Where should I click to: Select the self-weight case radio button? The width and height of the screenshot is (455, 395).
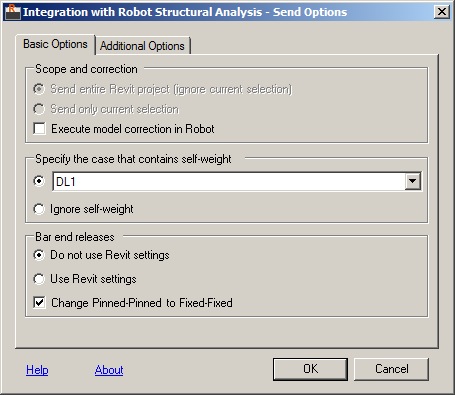click(x=39, y=181)
